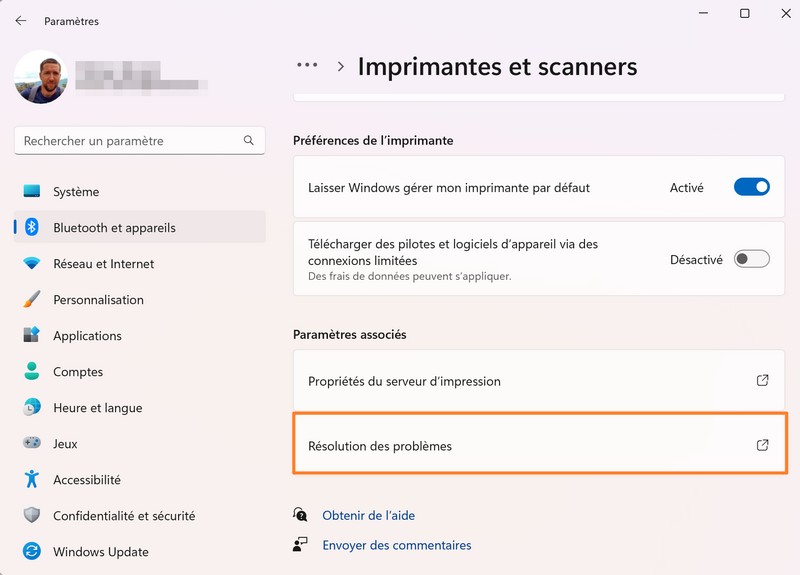800x575 pixels.
Task: Open Applications settings section
Action: (87, 336)
